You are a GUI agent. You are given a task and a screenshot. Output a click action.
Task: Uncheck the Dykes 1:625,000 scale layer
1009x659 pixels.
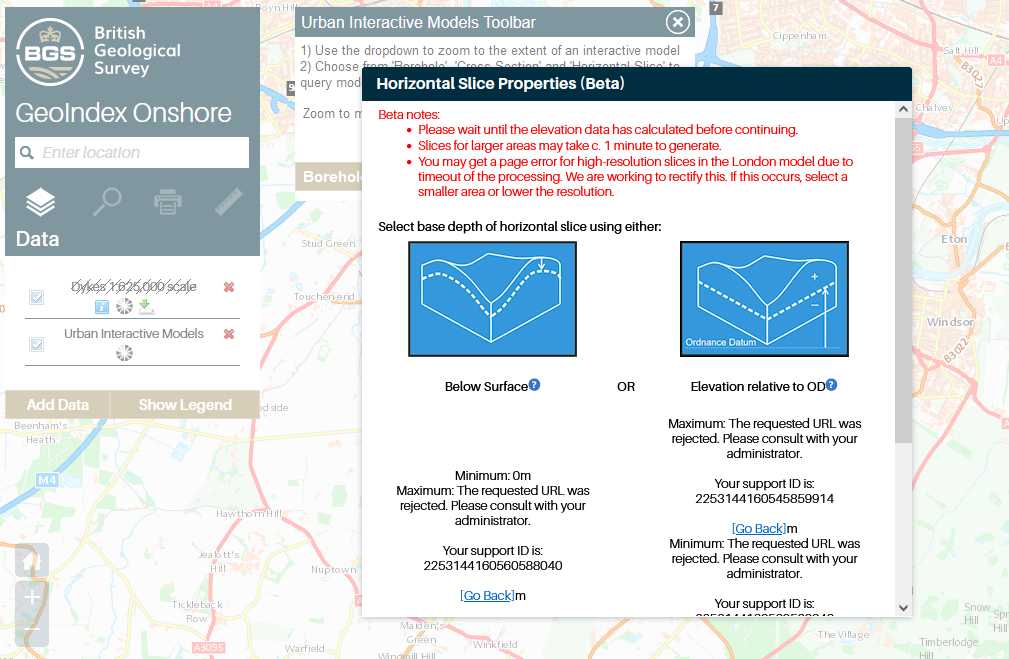(37, 297)
